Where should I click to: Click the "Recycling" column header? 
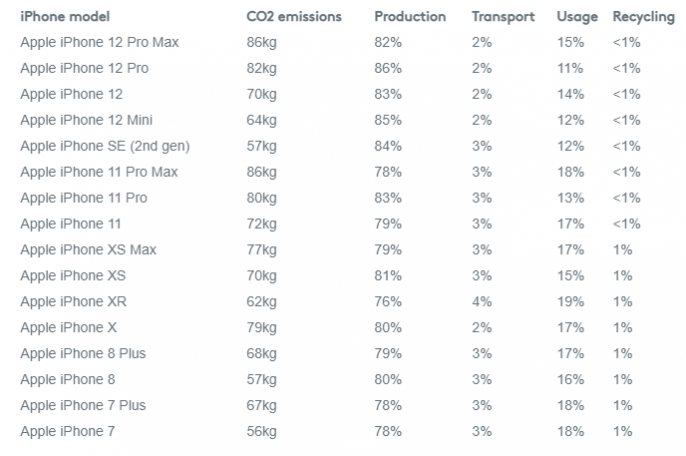pyautogui.click(x=644, y=17)
